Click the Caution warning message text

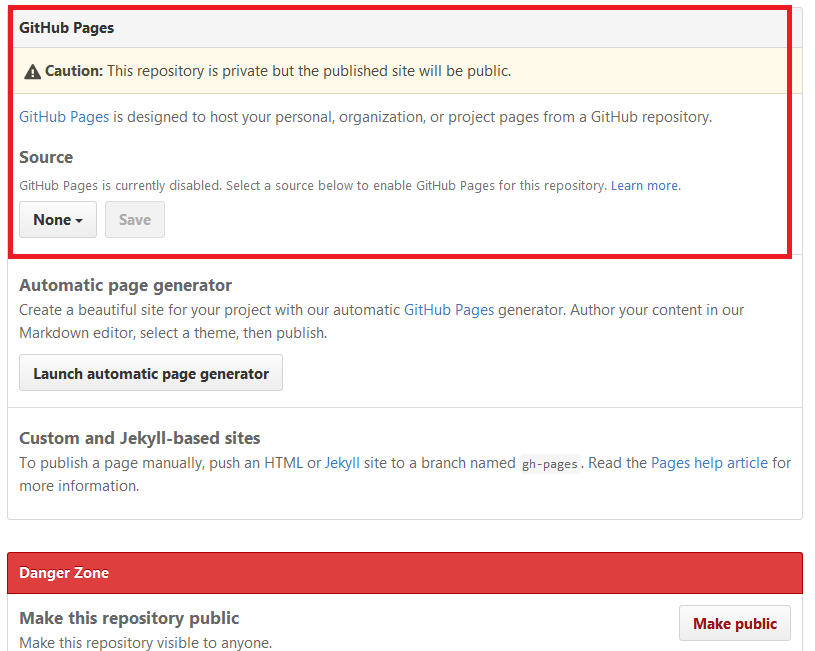(278, 71)
